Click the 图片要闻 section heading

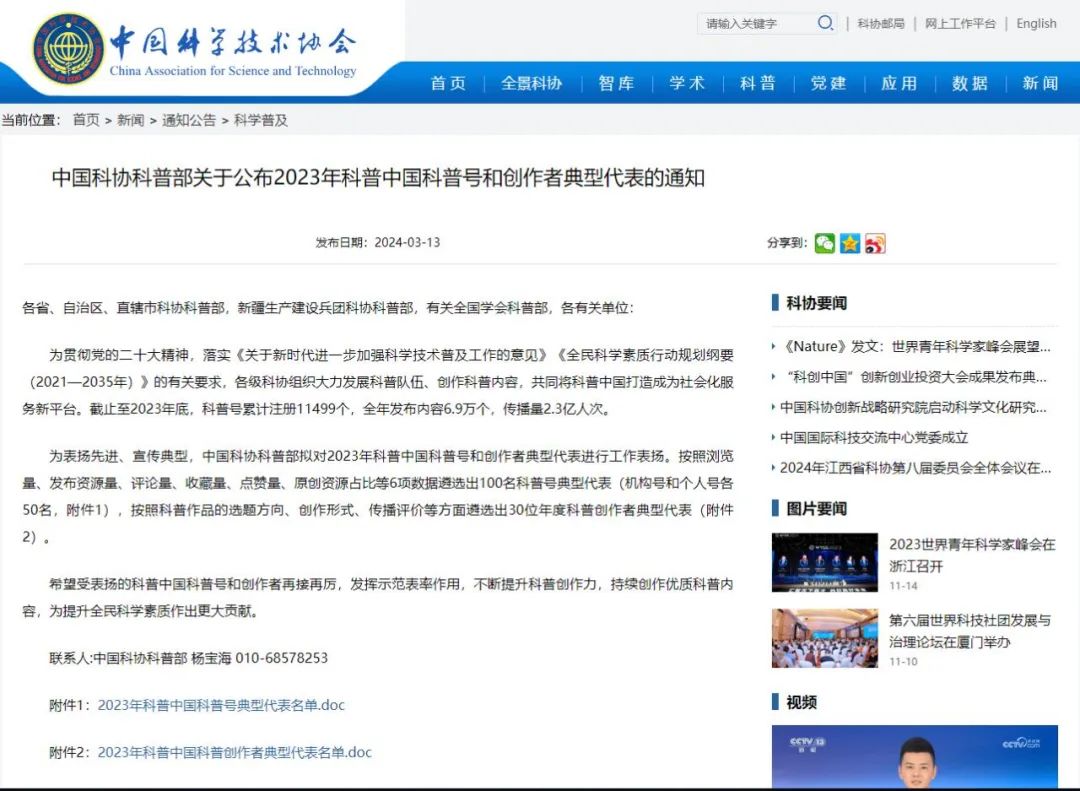(816, 508)
